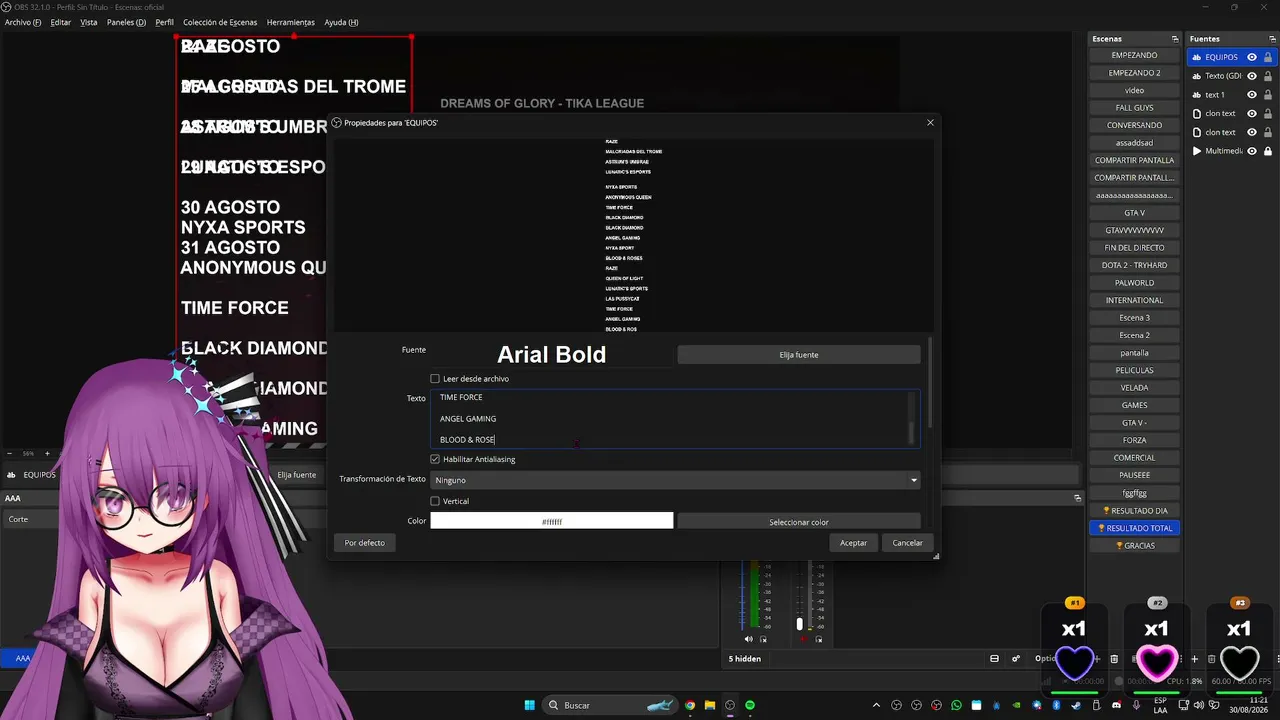The image size is (1280, 720).
Task: Open advanced audio properties gears icon
Action: coord(1016,659)
